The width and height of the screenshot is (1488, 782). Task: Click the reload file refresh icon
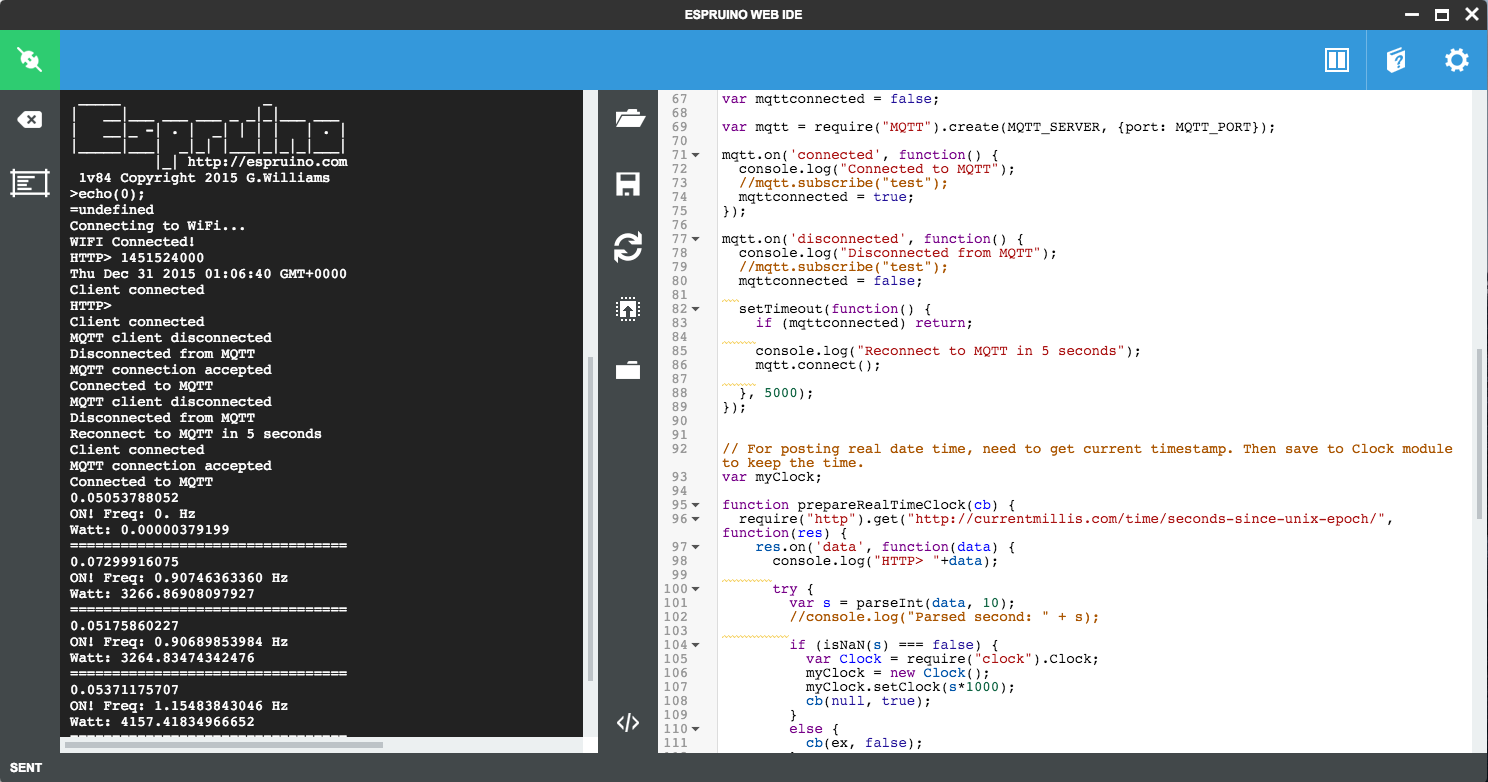628,247
